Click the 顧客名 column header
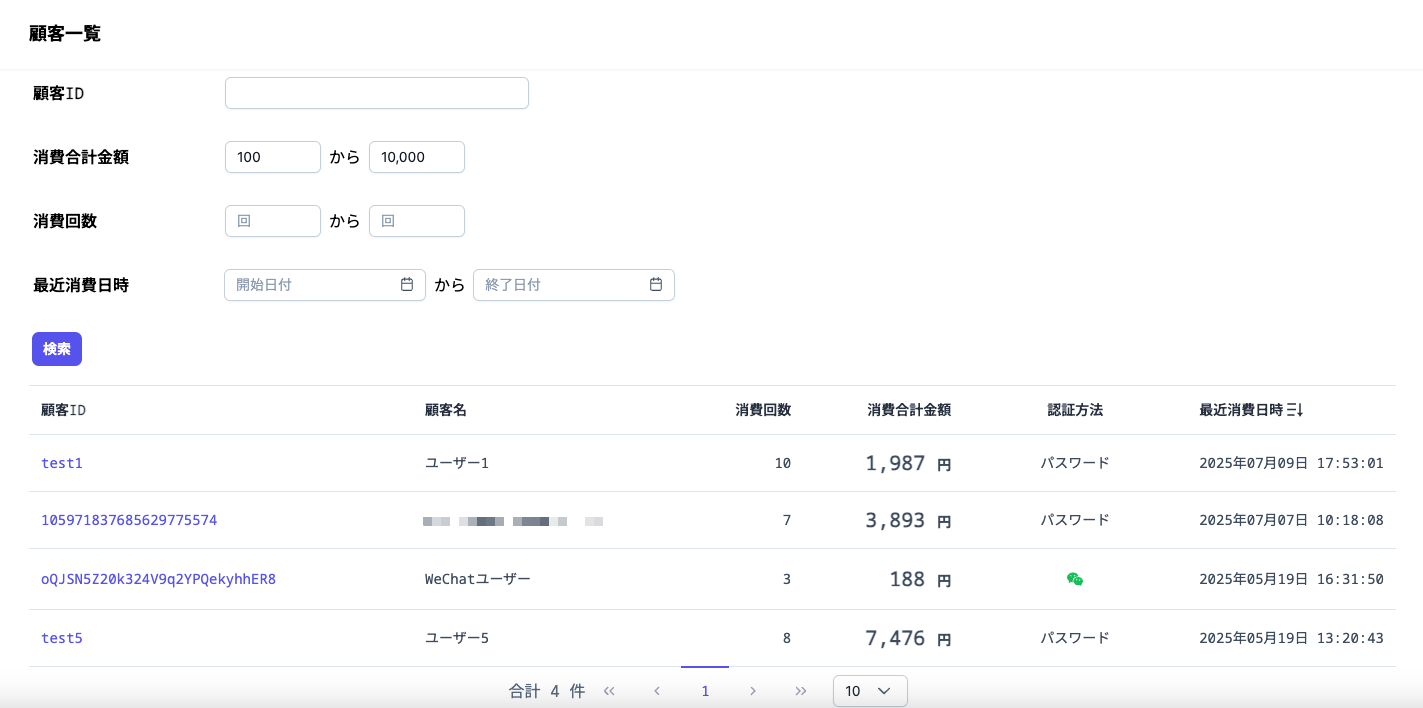 [446, 410]
